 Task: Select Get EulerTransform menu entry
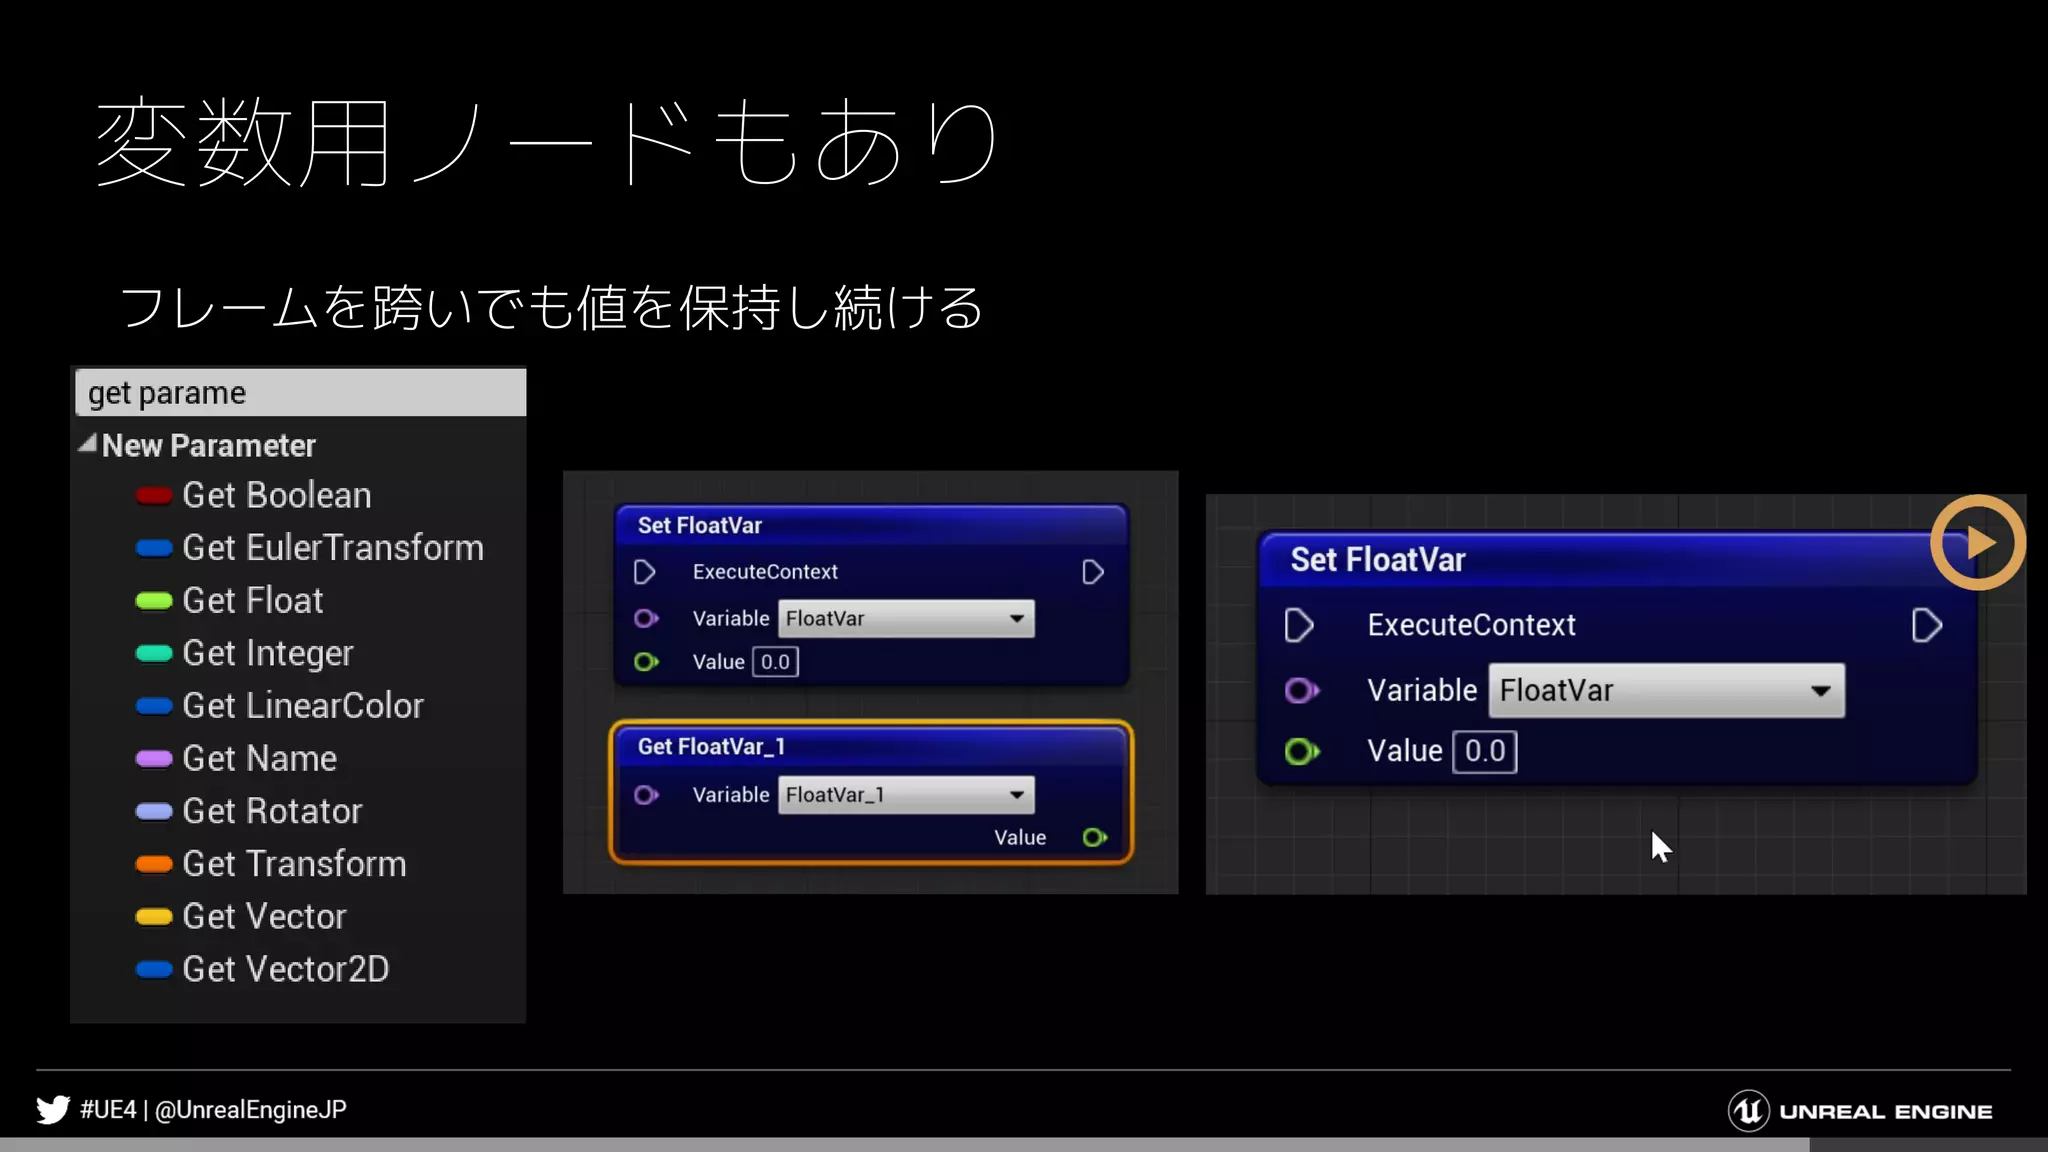coord(333,548)
